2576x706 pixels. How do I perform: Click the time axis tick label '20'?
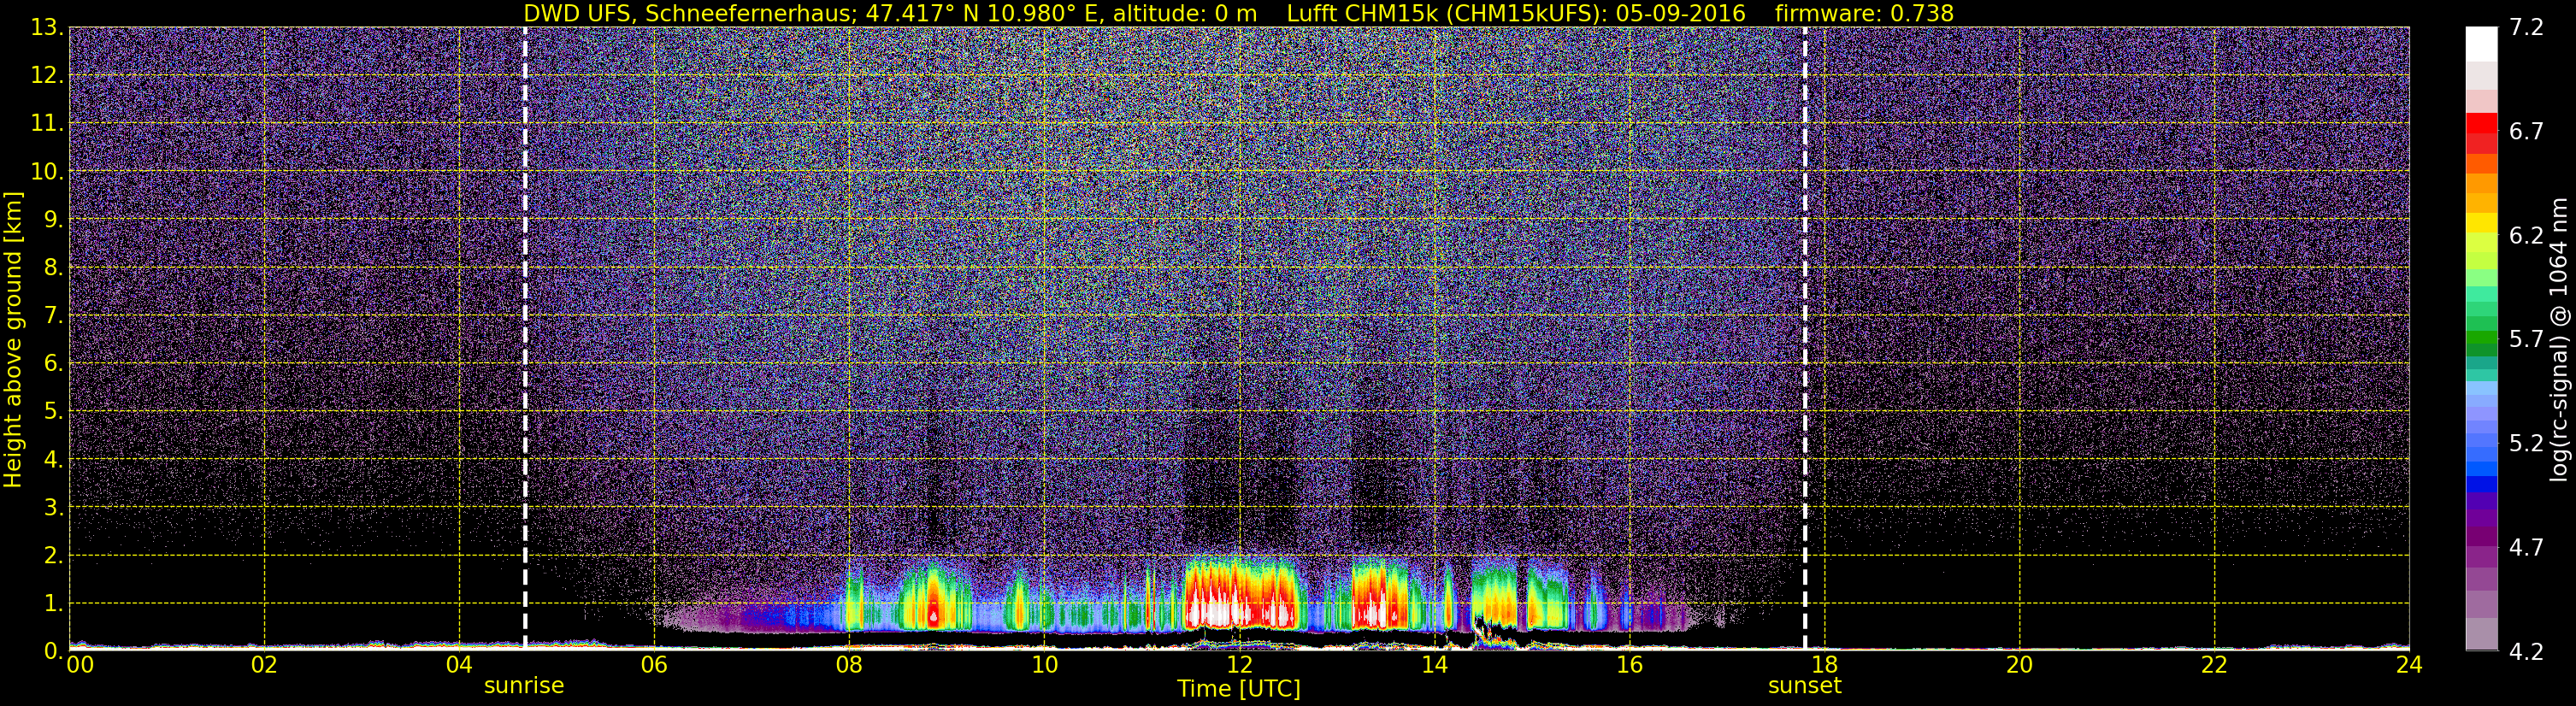click(2019, 666)
